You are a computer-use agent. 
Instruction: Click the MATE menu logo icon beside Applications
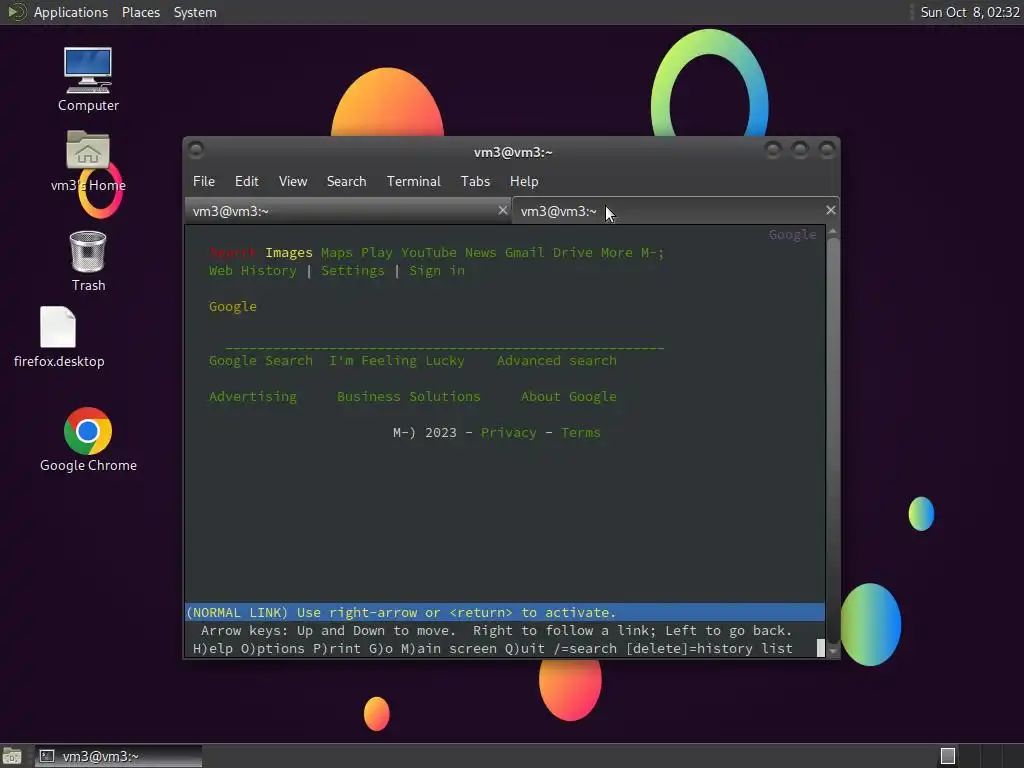pyautogui.click(x=16, y=12)
